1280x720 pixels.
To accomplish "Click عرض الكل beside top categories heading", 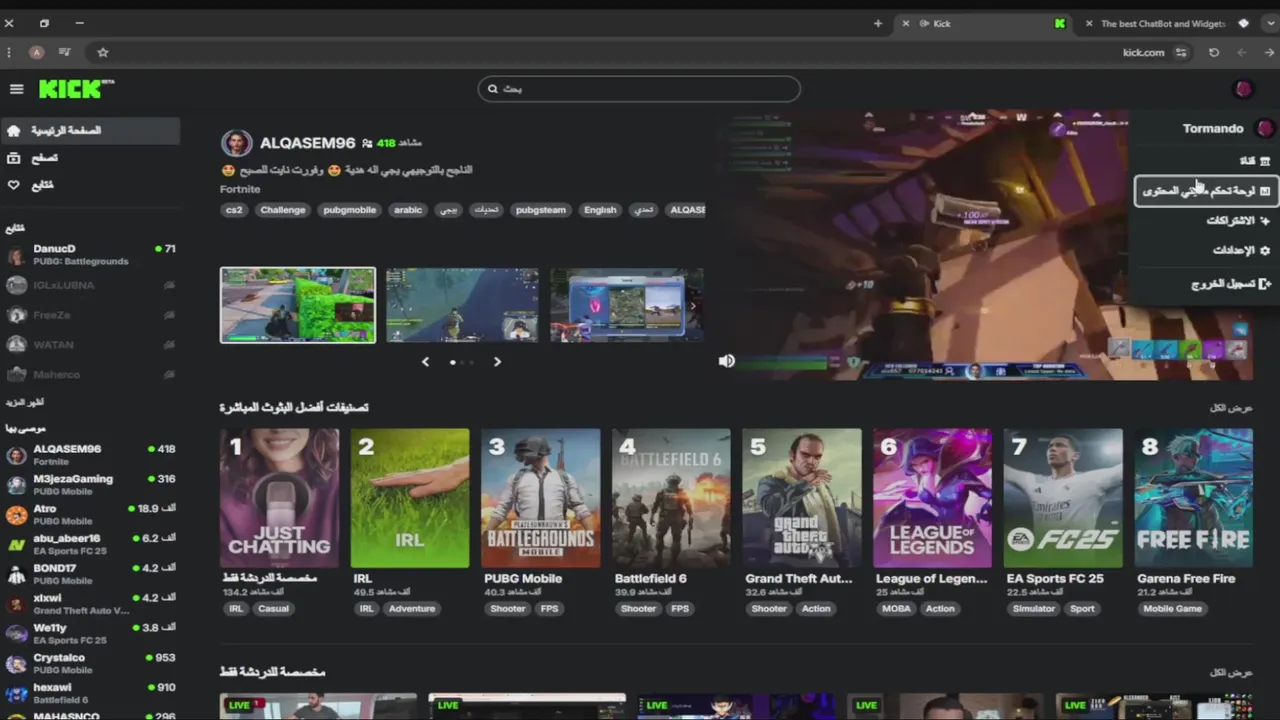I will [x=1231, y=408].
